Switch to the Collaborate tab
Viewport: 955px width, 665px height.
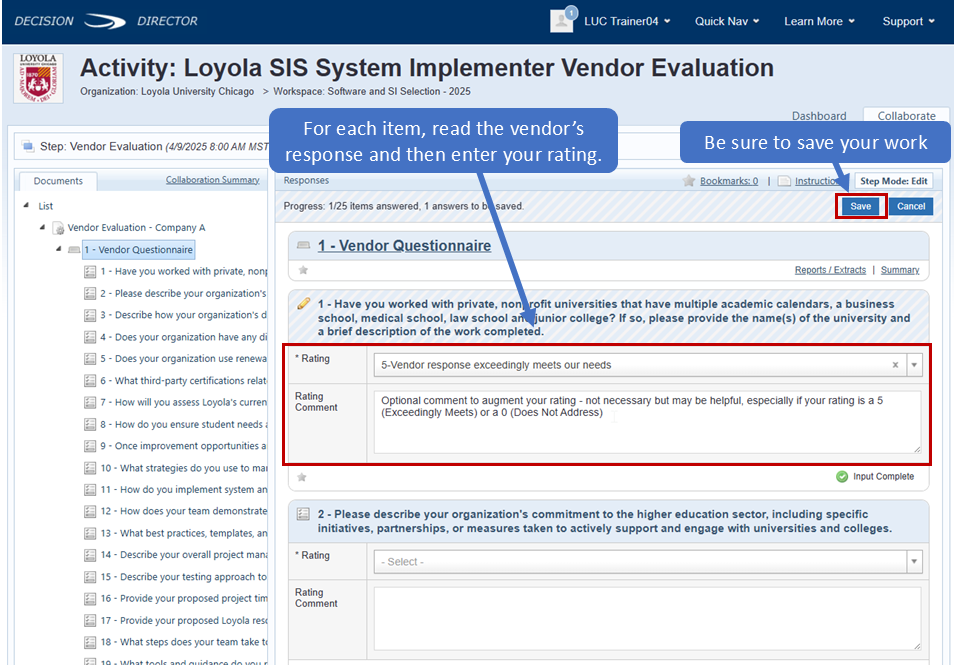pyautogui.click(x=906, y=115)
